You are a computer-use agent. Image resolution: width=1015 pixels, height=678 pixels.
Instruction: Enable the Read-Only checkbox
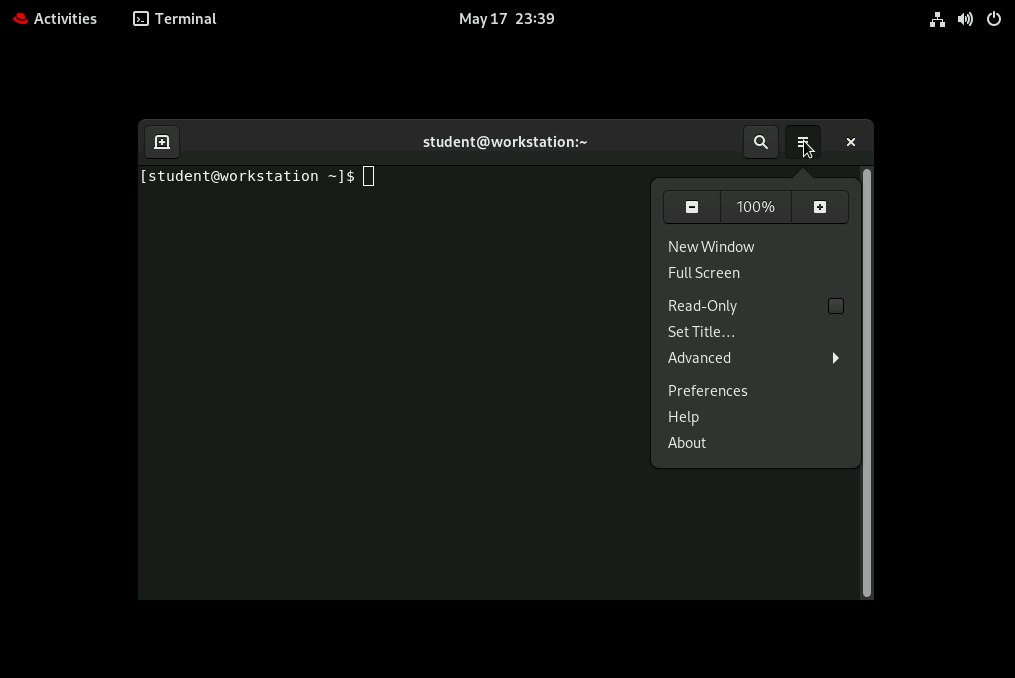tap(836, 306)
